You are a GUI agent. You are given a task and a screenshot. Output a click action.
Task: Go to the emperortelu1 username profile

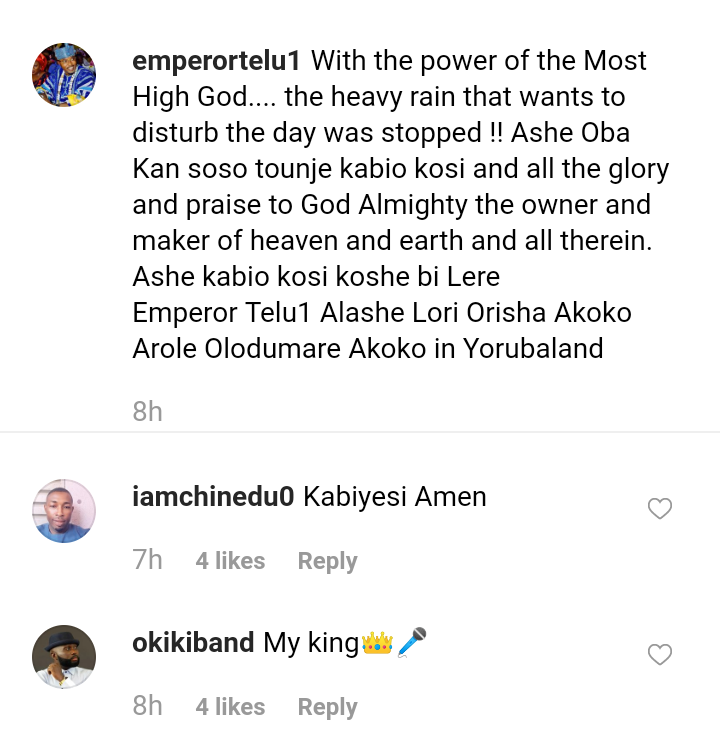tap(216, 61)
